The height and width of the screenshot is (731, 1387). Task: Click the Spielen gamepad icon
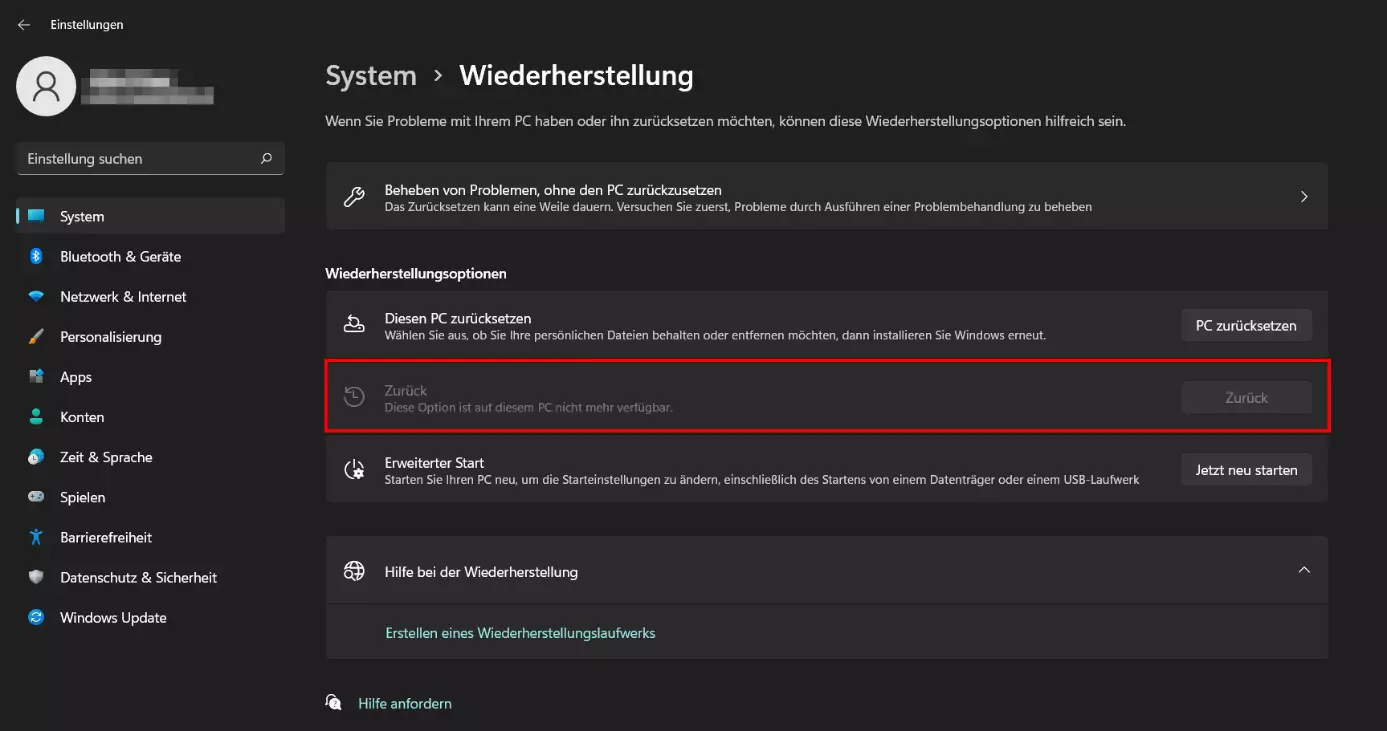(37, 497)
